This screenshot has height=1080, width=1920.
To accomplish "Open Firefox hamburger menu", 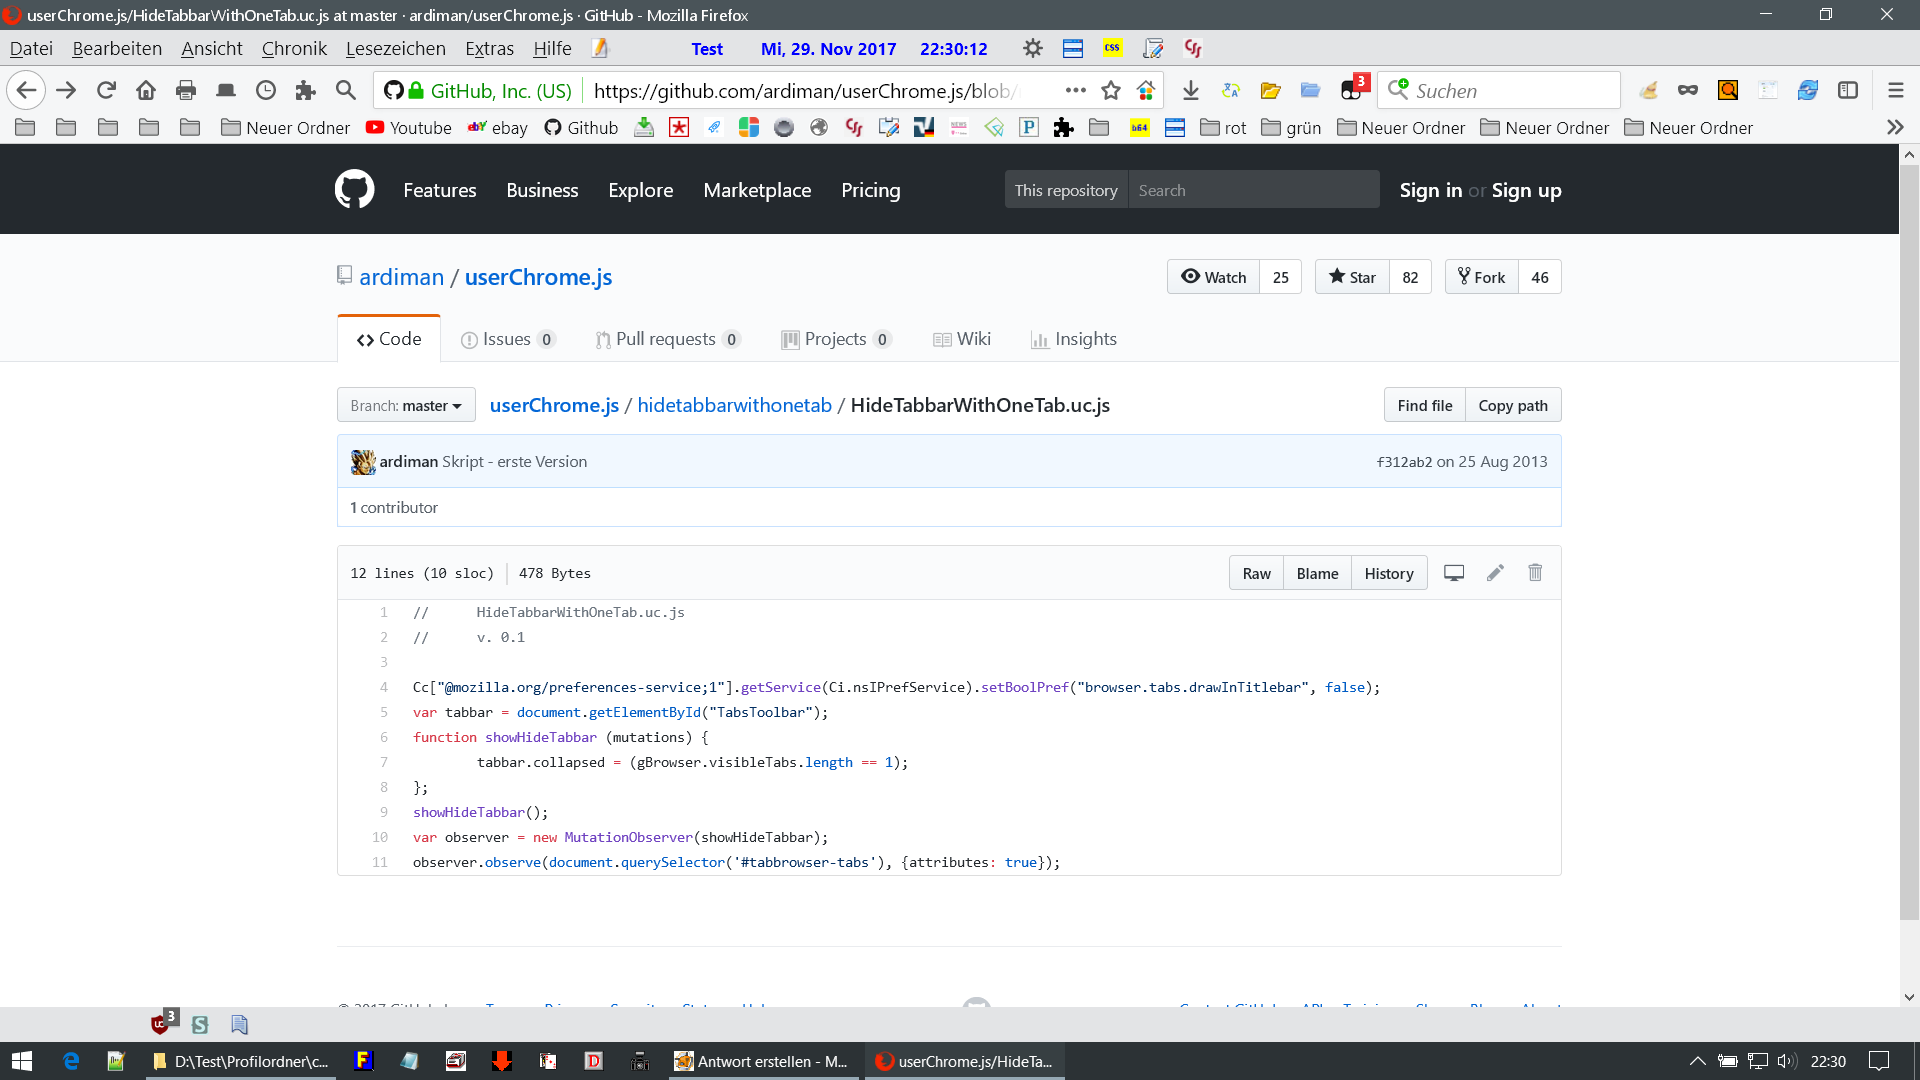I will click(x=1895, y=91).
